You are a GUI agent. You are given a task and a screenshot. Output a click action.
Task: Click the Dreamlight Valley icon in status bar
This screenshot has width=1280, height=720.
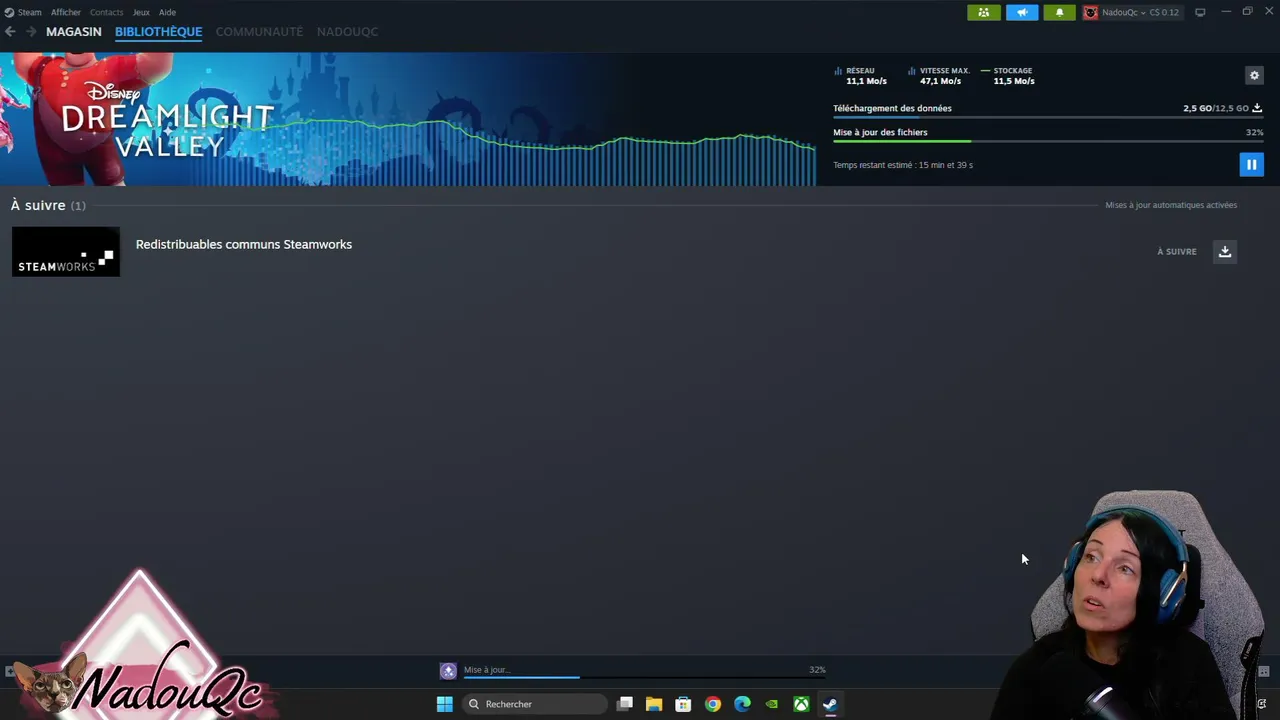point(448,671)
